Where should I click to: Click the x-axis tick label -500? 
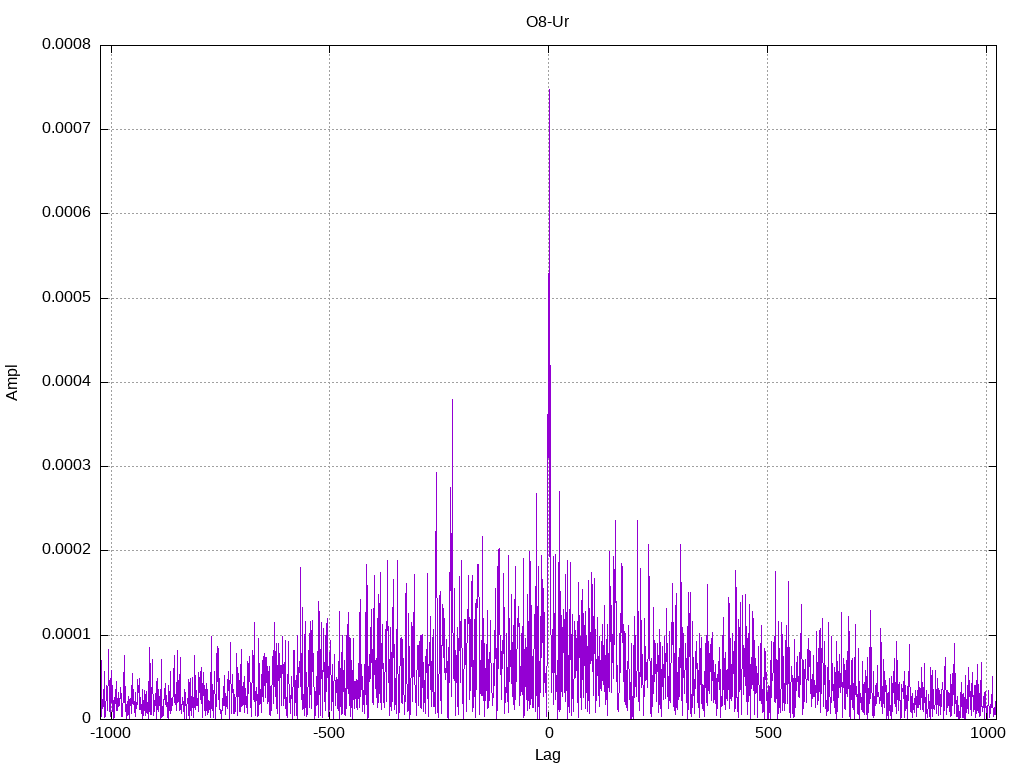[329, 733]
